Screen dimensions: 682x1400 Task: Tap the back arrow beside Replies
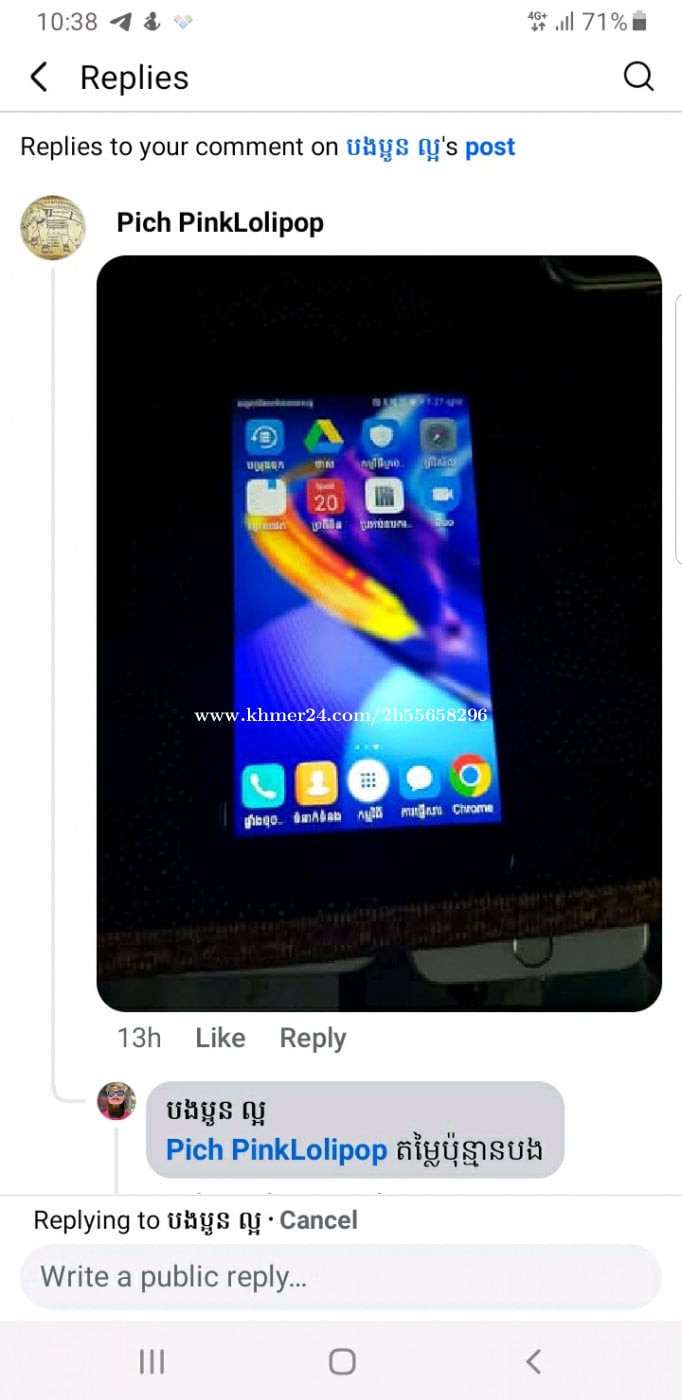click(39, 77)
